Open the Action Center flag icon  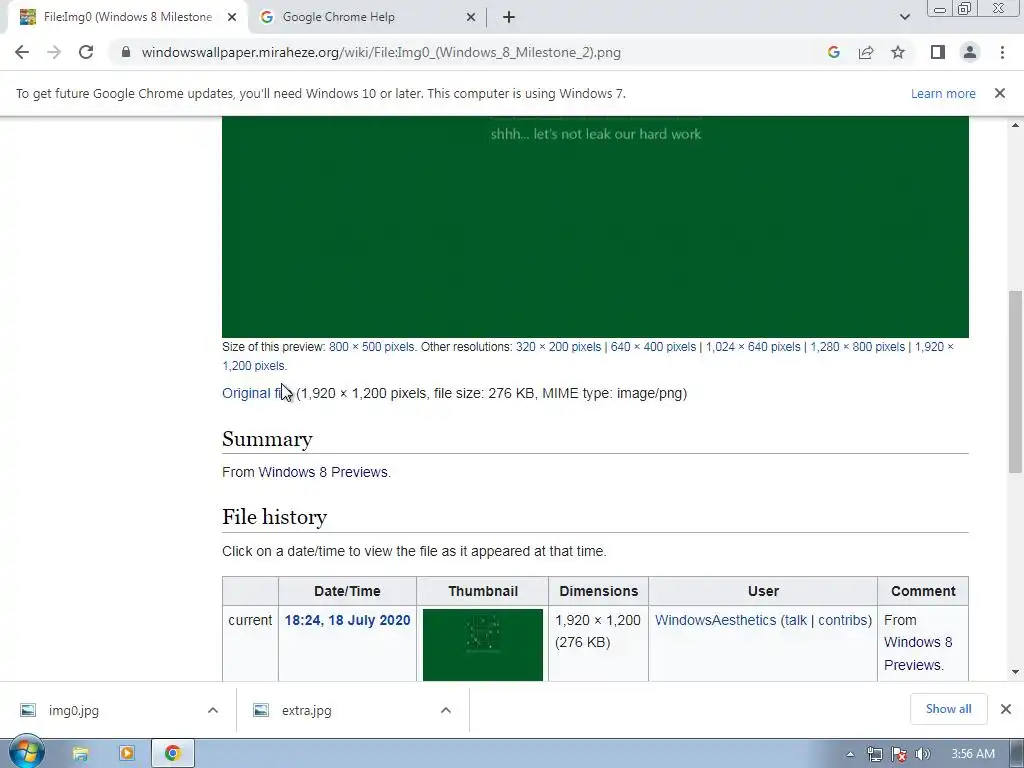pyautogui.click(x=899, y=754)
